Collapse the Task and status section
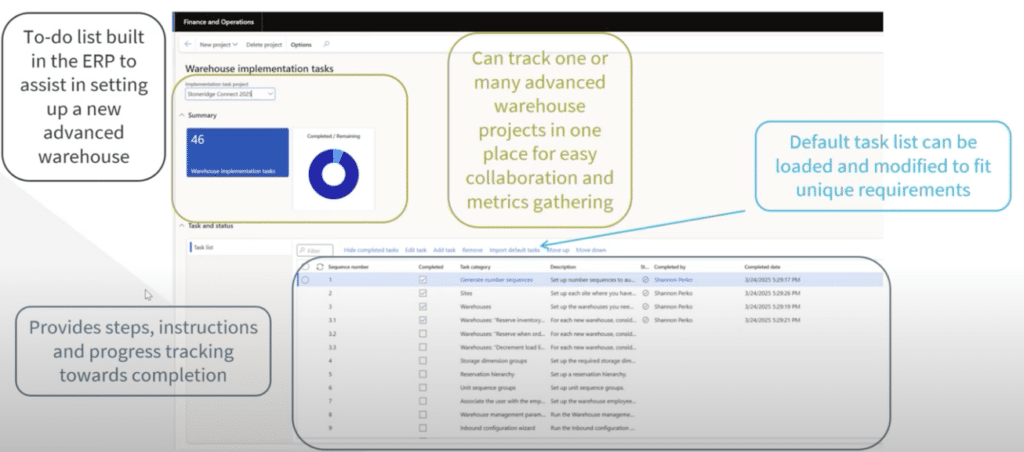 (x=180, y=226)
